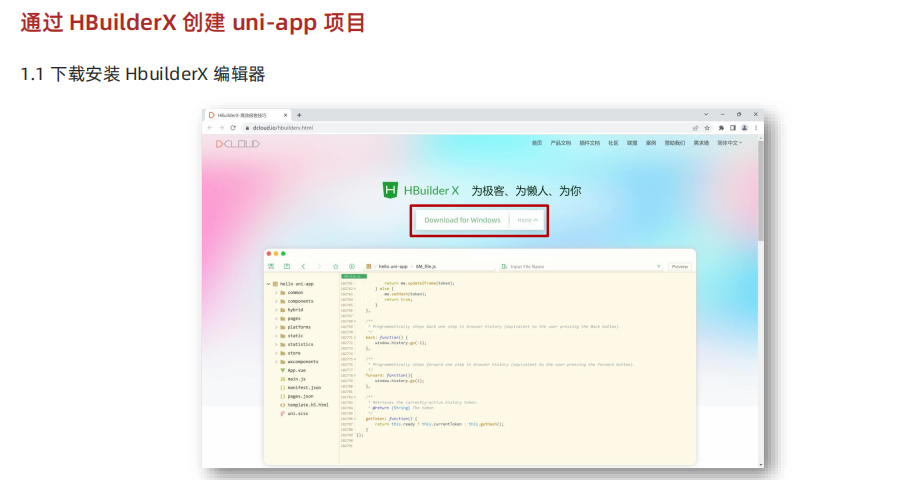Open the browser extensions puzzle icon
Image resolution: width=919 pixels, height=480 pixels.
(x=721, y=128)
